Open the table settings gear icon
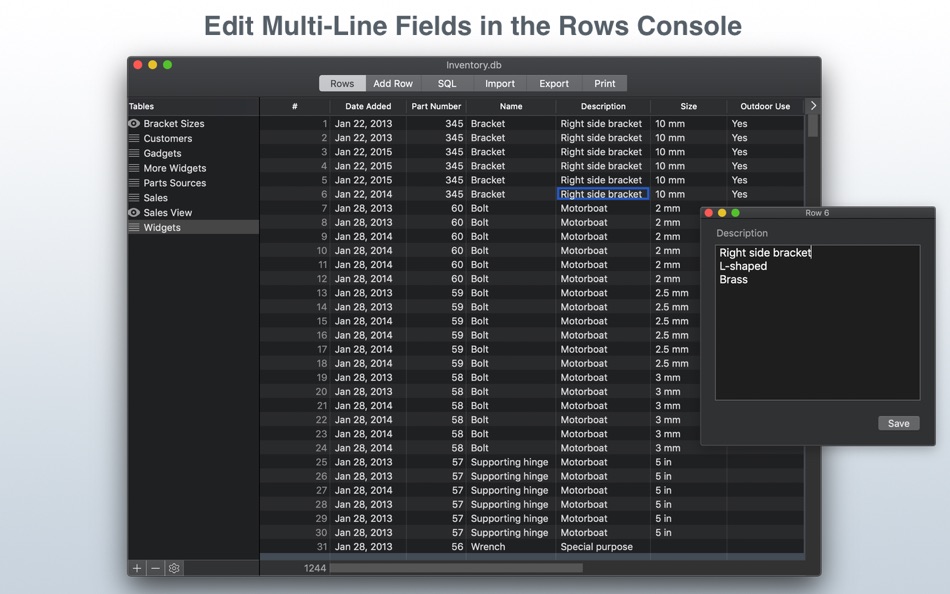 tap(174, 568)
